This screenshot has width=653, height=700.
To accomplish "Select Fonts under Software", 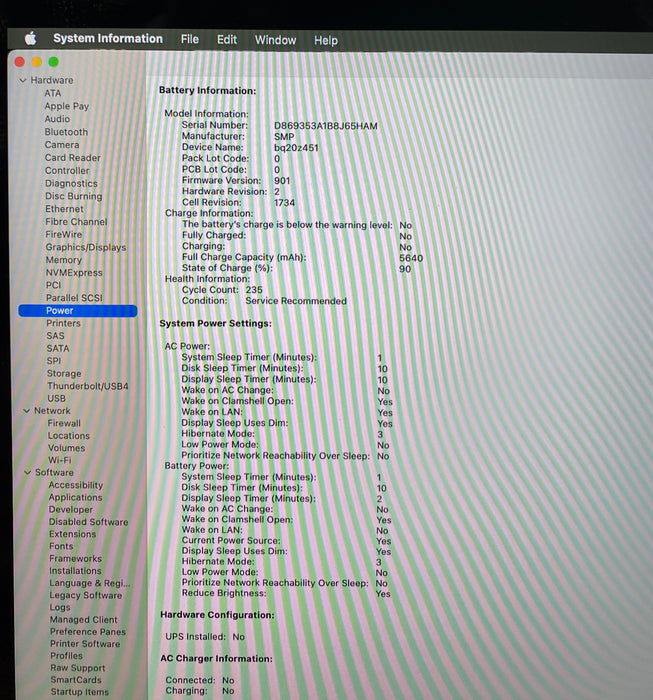I will tap(61, 546).
